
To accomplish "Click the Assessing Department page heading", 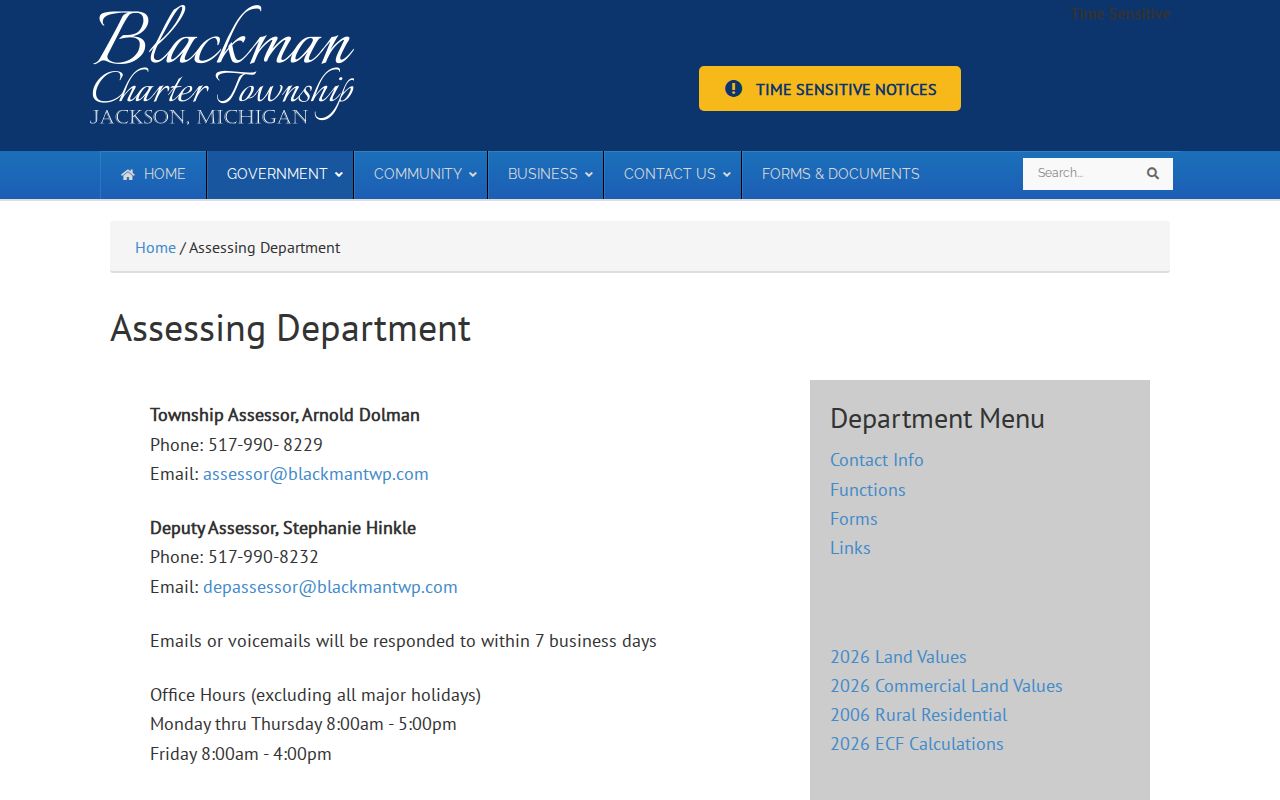I will coord(290,328).
